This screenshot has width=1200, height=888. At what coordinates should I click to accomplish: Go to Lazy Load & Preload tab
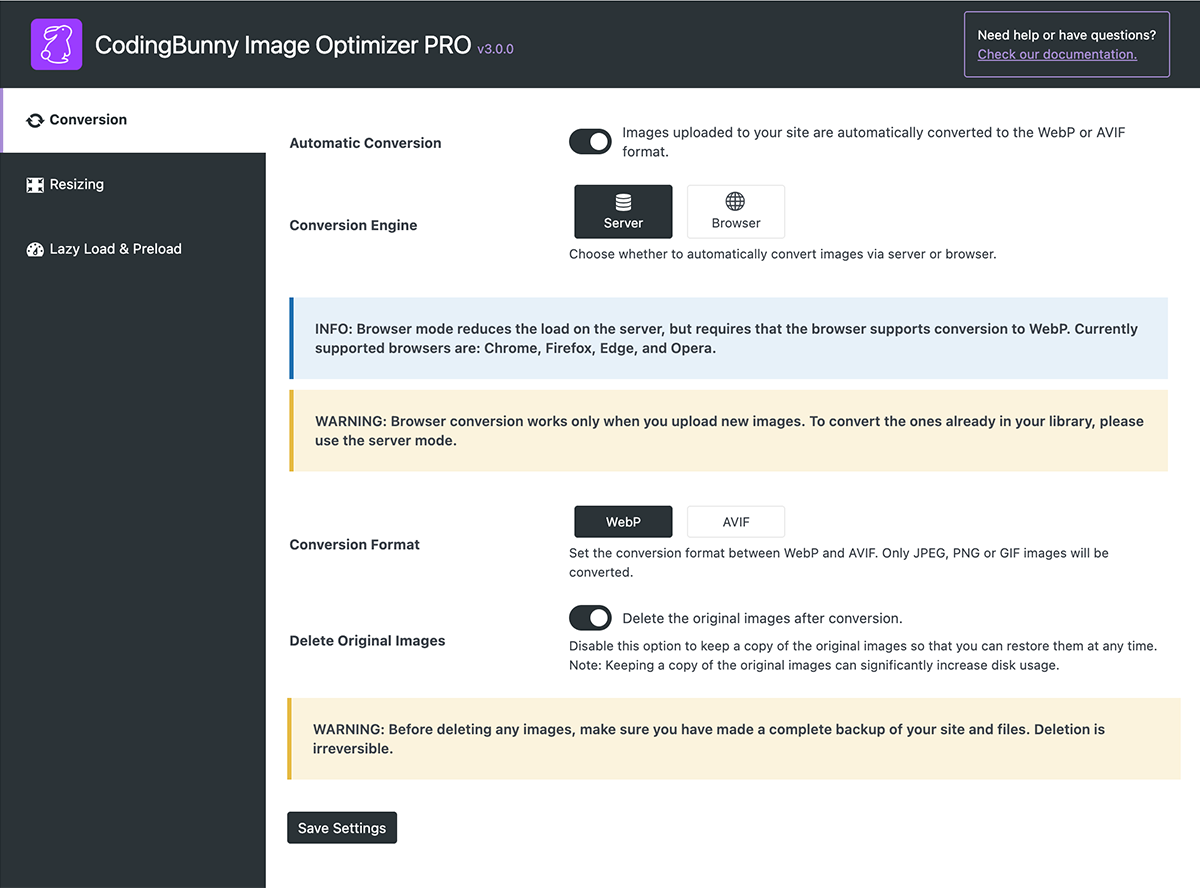pos(115,250)
